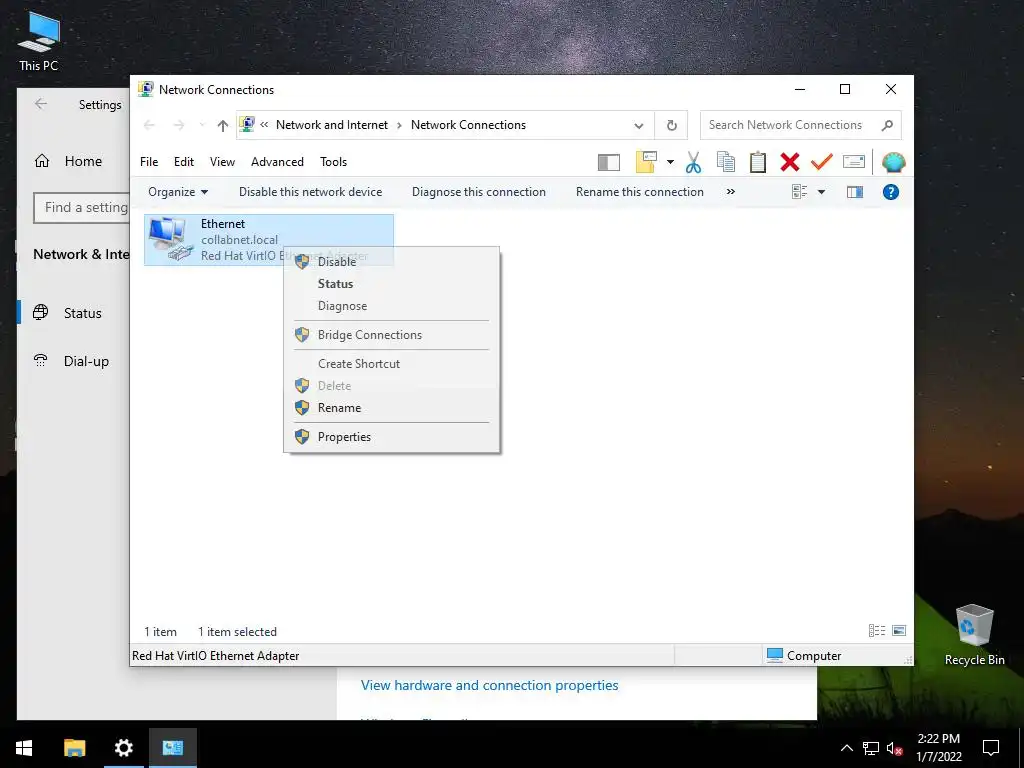1024x768 pixels.
Task: Click the Back arrow in Network Connections
Action: [x=149, y=125]
